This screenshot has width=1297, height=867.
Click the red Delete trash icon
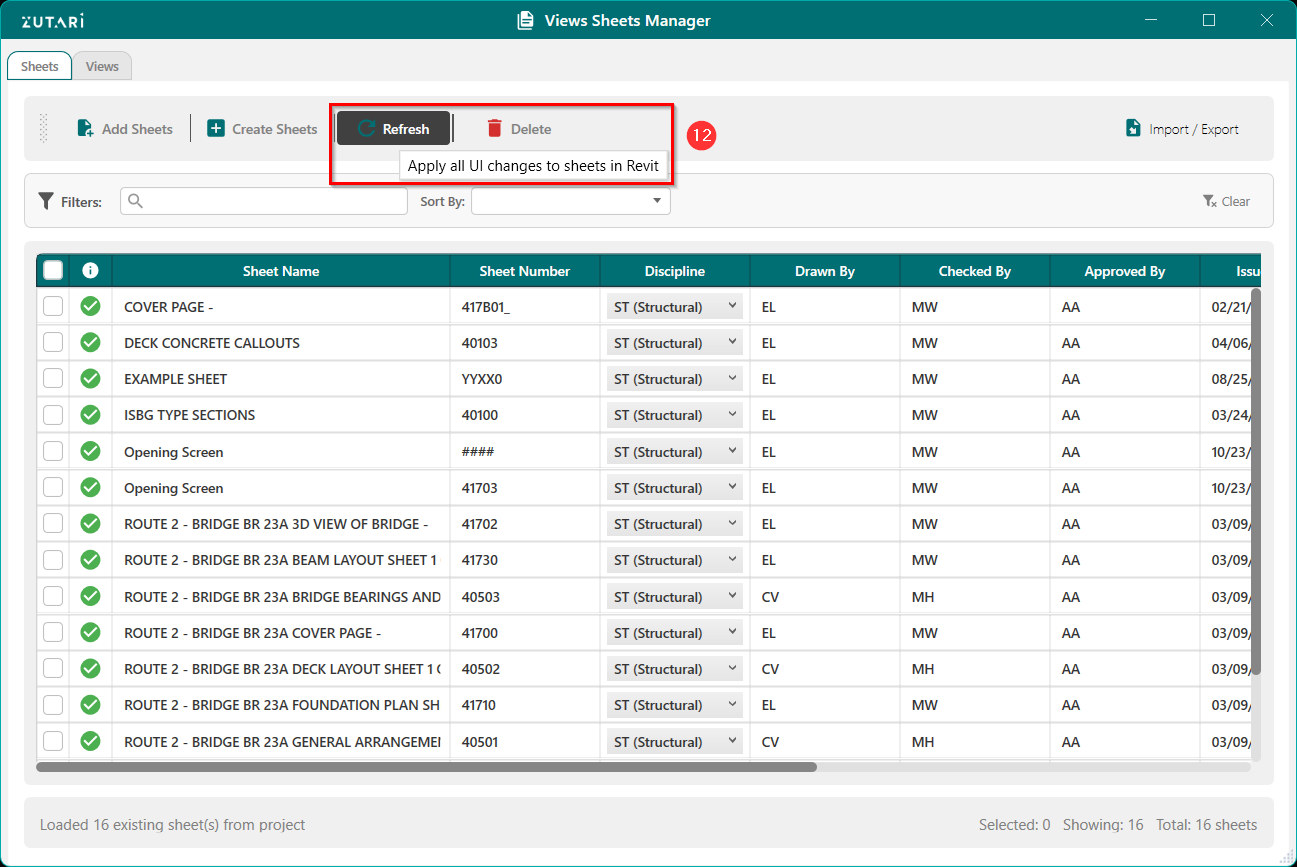495,128
